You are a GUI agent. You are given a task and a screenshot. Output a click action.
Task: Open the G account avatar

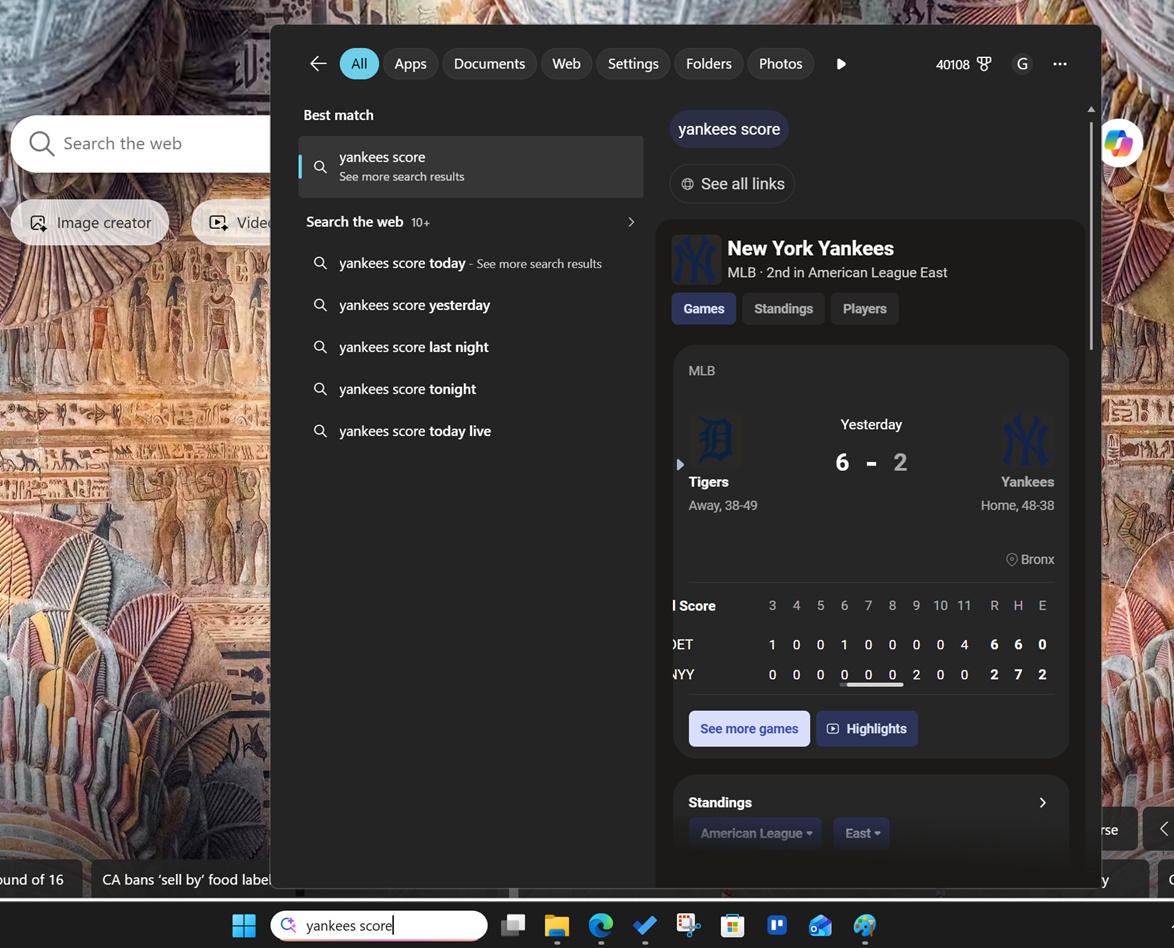click(1022, 64)
